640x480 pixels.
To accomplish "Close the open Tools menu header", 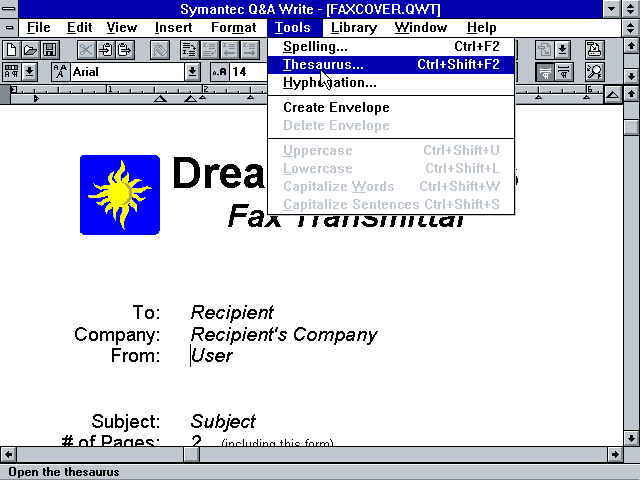I will [293, 27].
